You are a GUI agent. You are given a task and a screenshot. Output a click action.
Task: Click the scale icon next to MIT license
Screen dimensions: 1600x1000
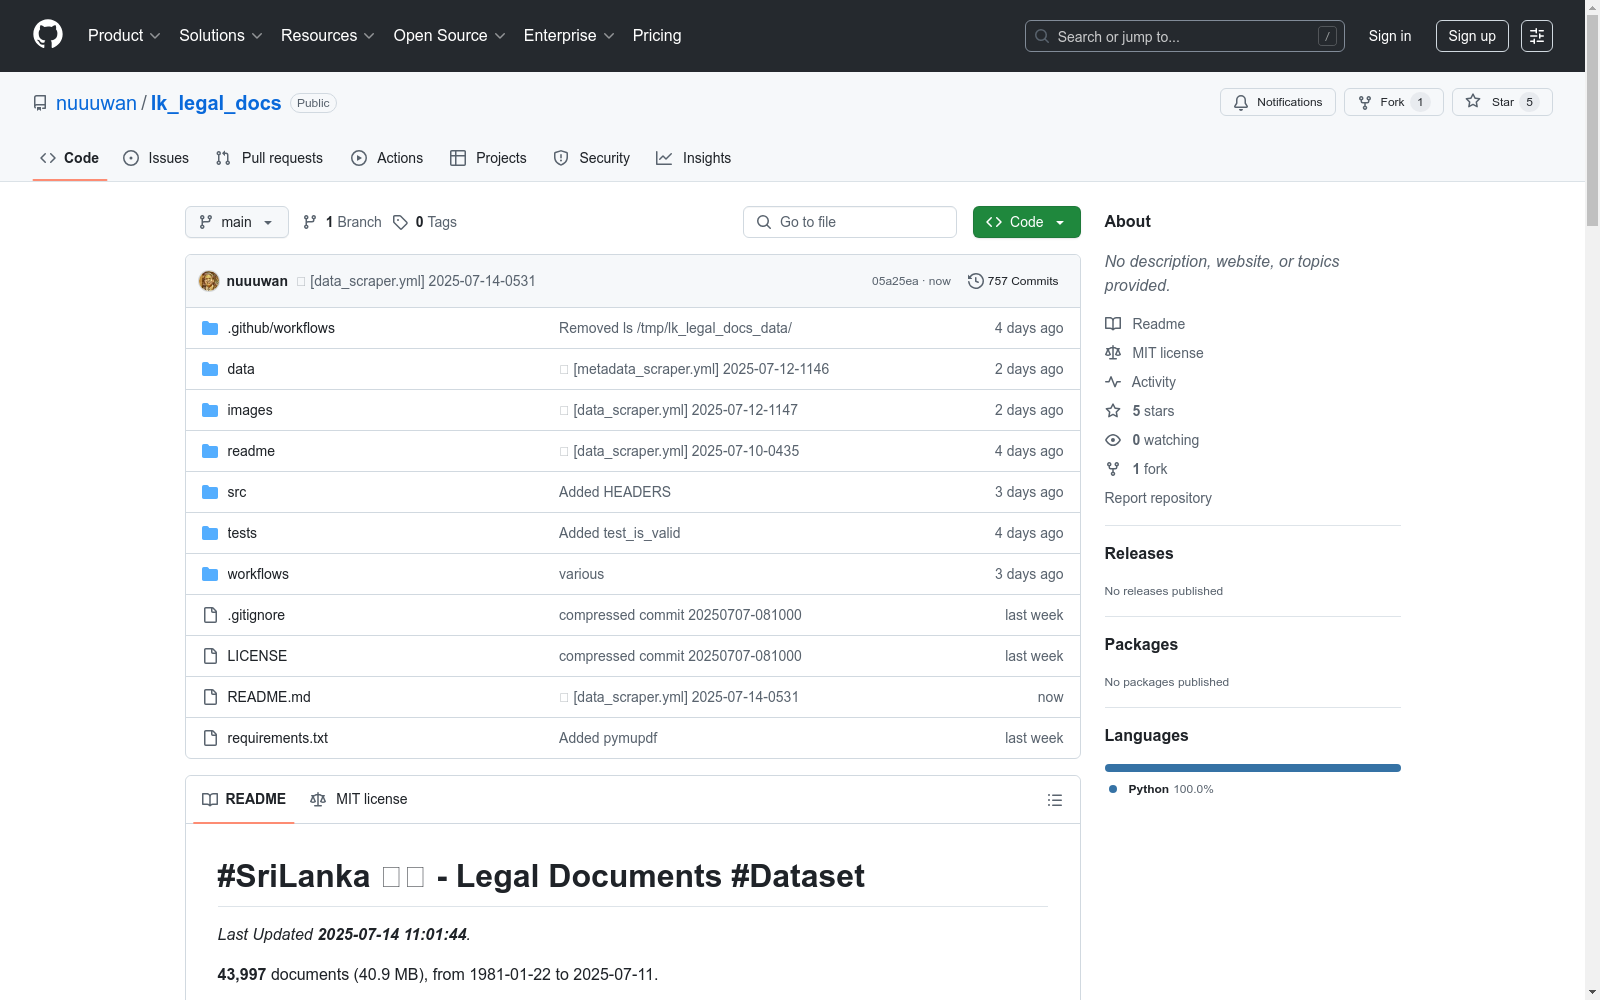(x=1113, y=353)
